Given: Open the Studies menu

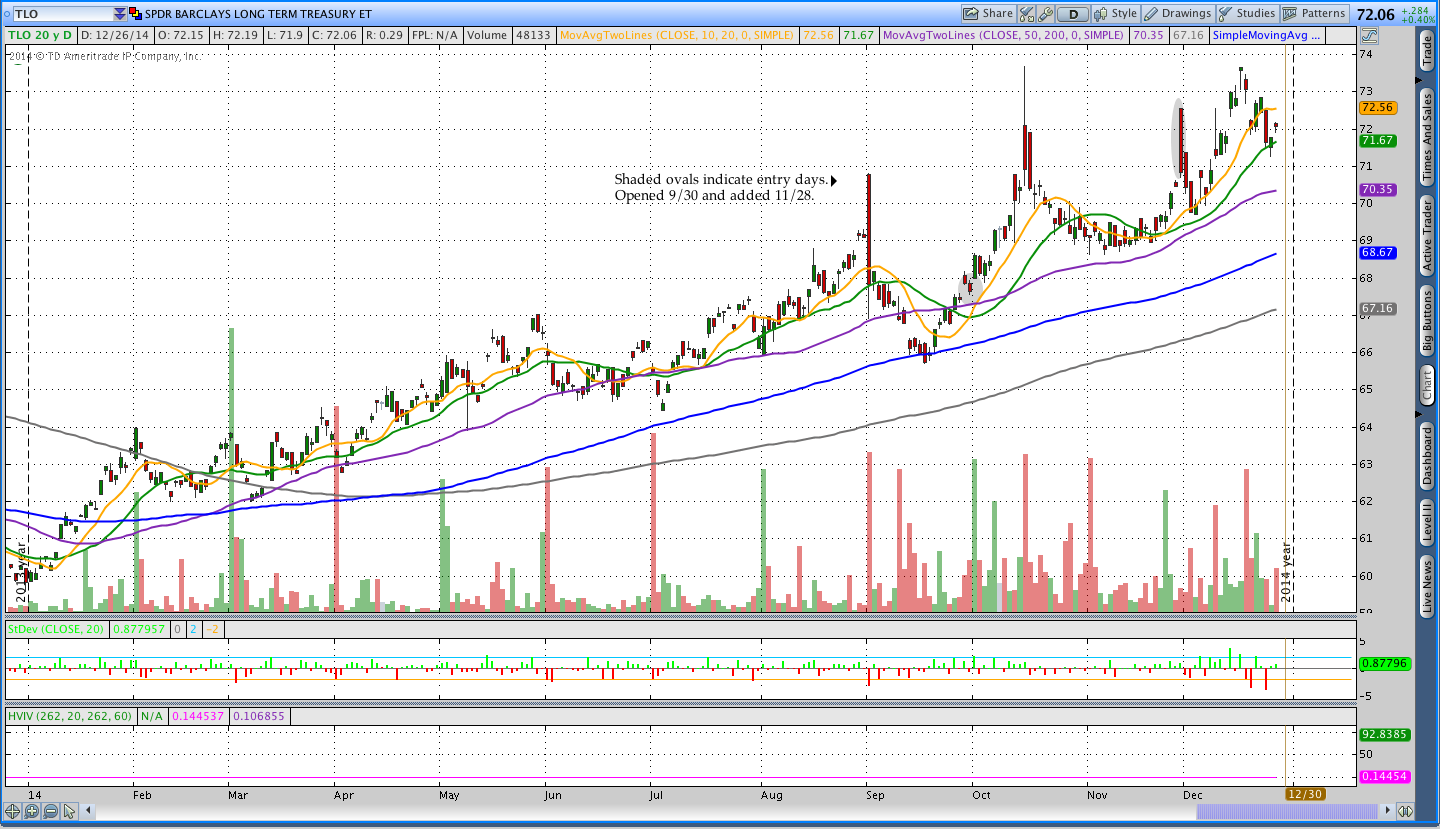Looking at the screenshot, I should (x=1247, y=14).
